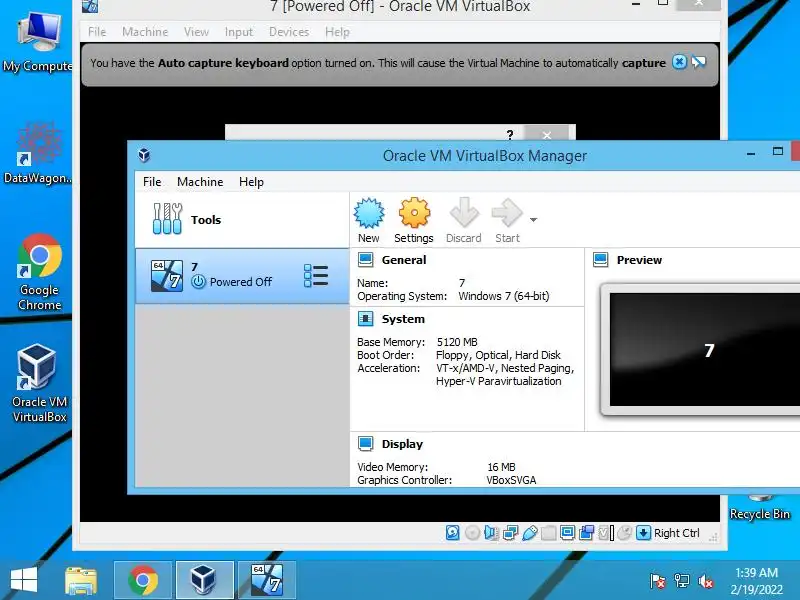Click the VM preview thumbnail

704,349
